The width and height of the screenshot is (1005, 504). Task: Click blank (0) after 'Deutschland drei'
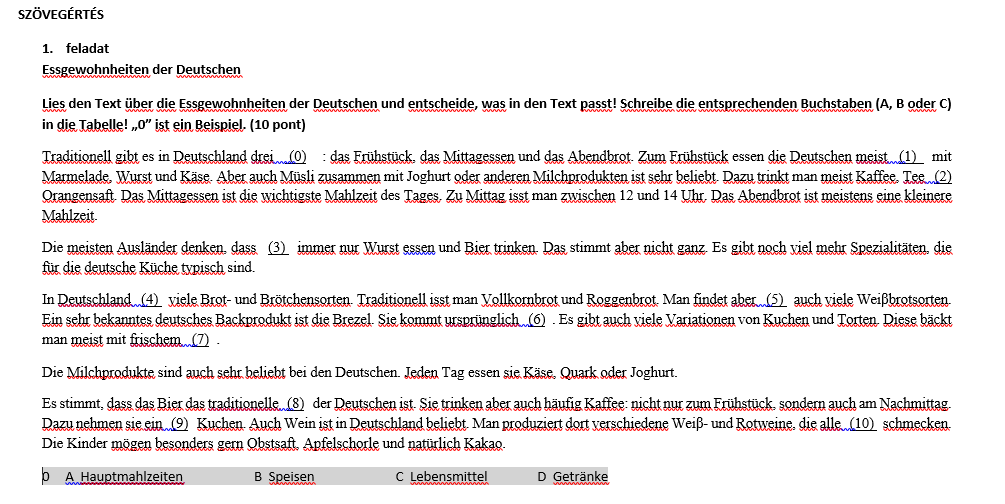(x=296, y=157)
